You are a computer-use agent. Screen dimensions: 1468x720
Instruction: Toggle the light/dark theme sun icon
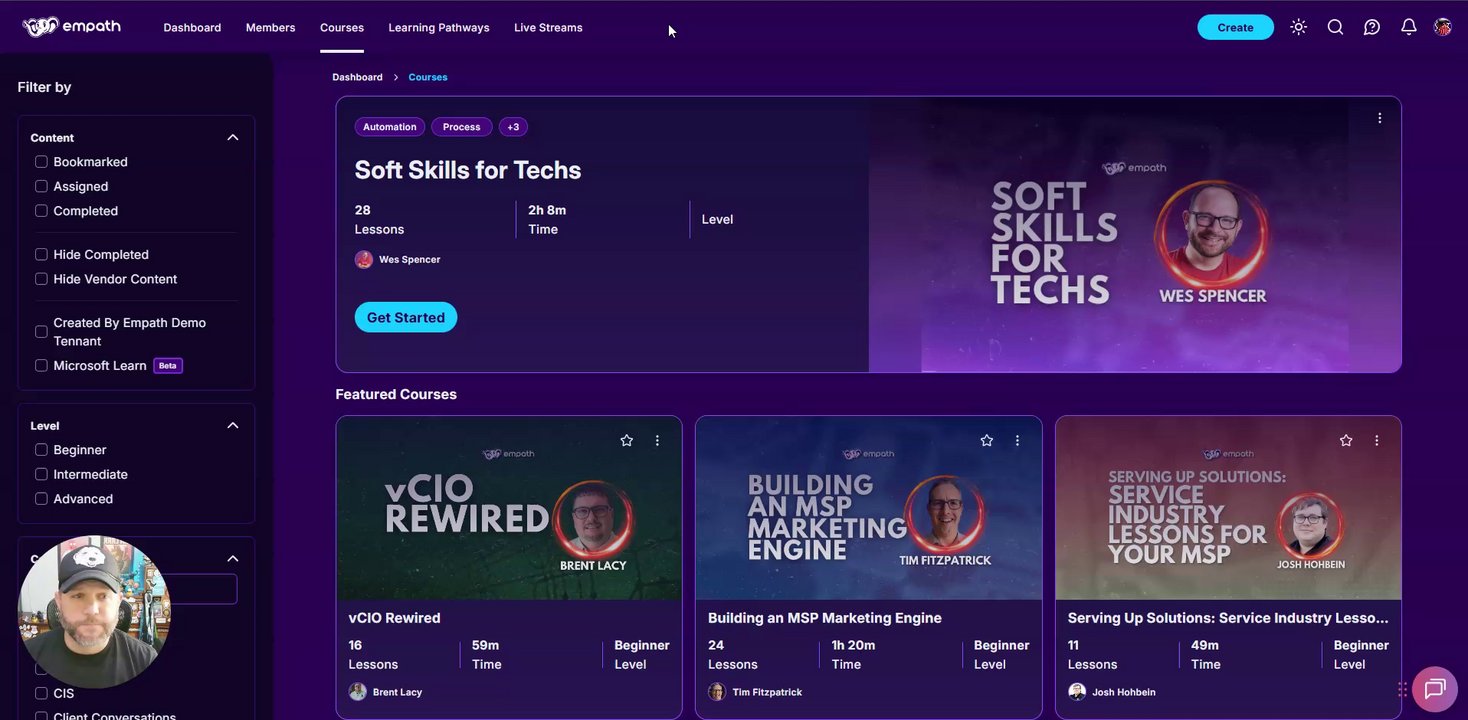[x=1298, y=27]
